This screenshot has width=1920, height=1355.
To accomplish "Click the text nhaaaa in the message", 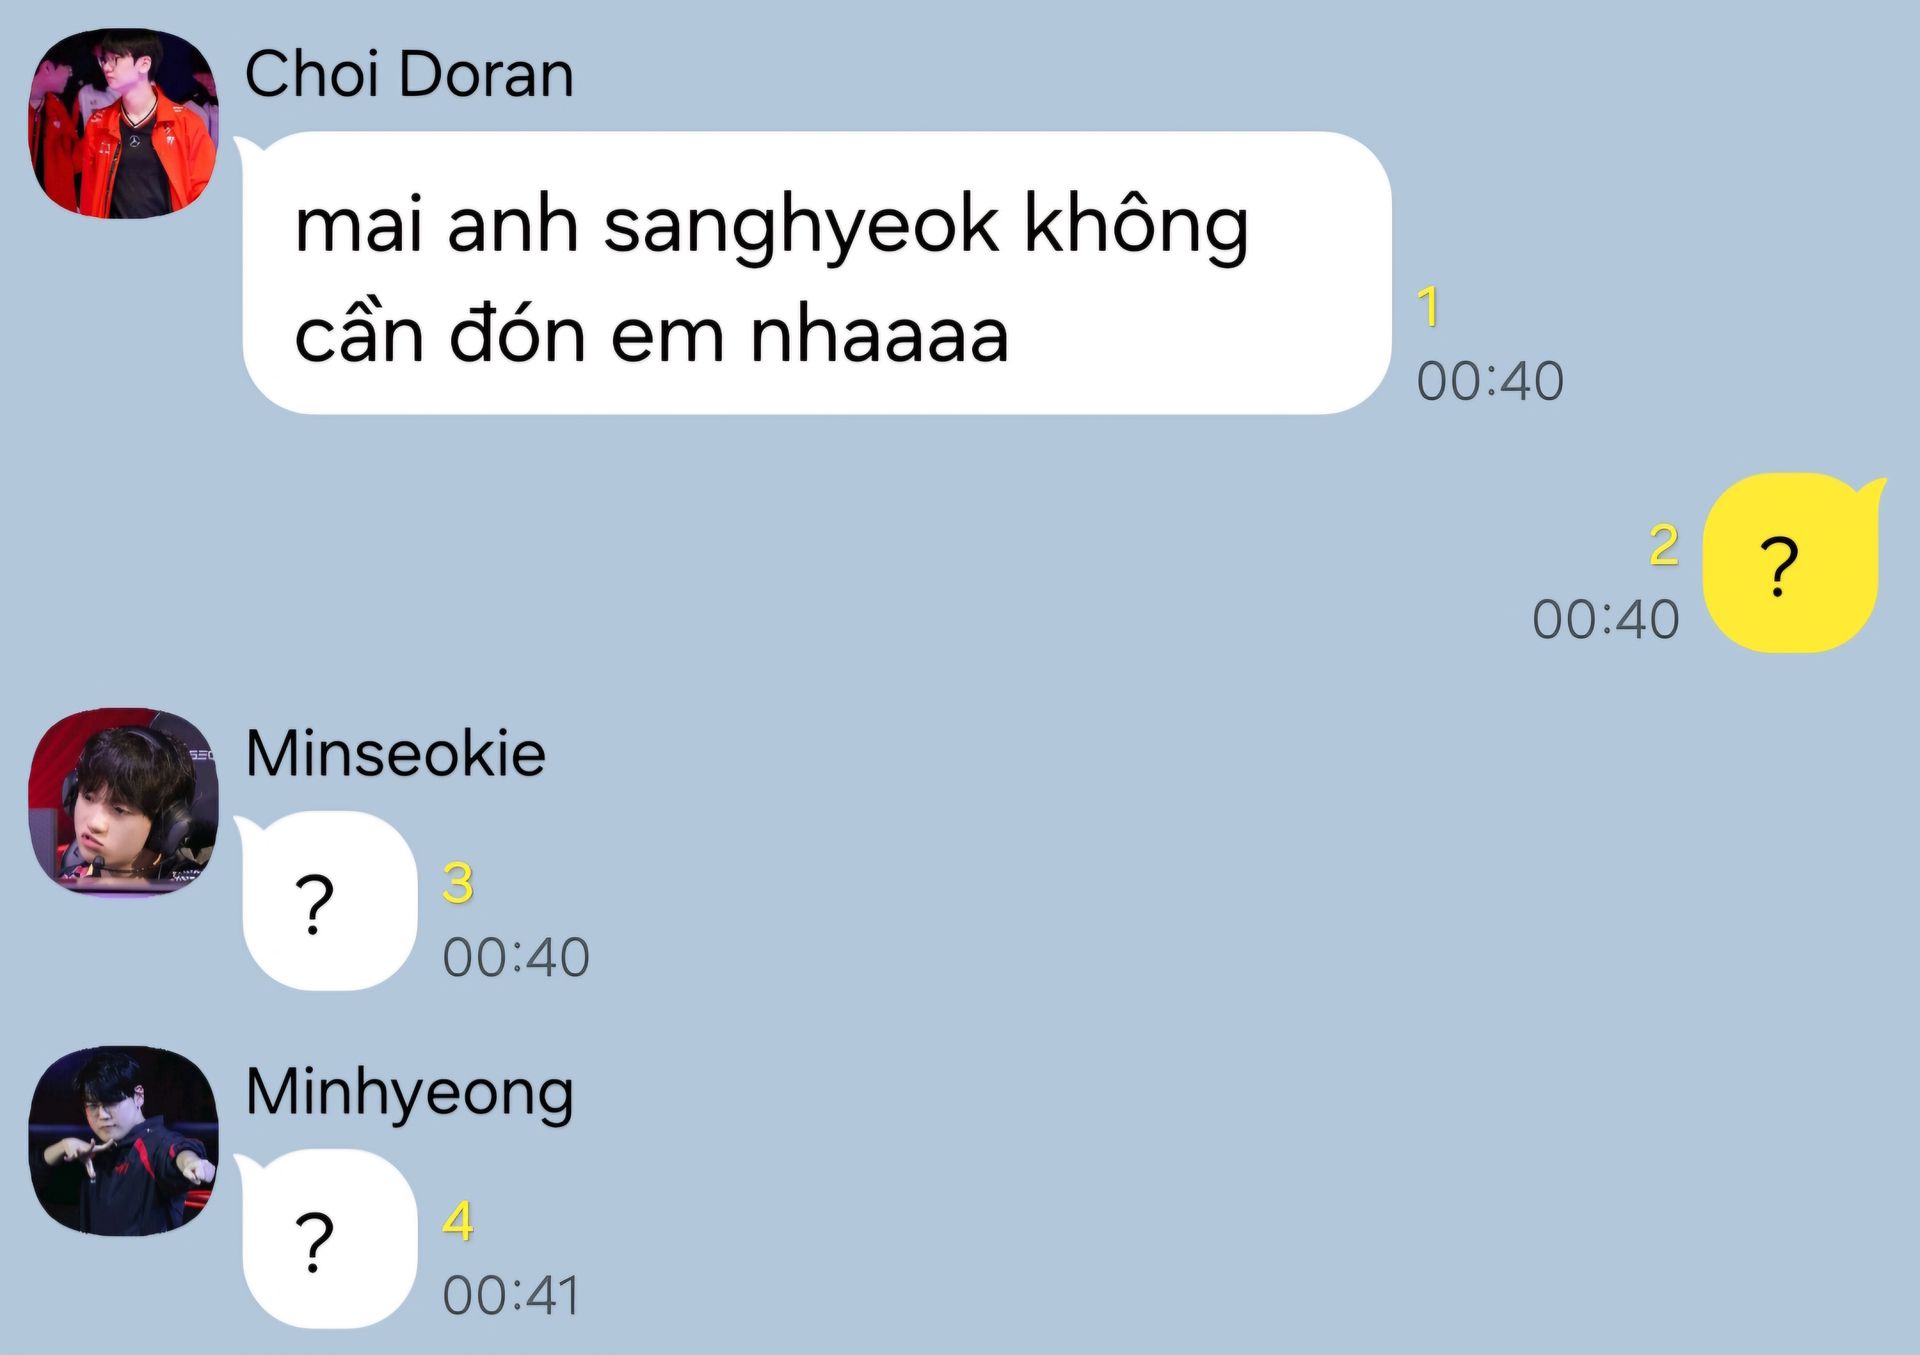I will (x=879, y=335).
